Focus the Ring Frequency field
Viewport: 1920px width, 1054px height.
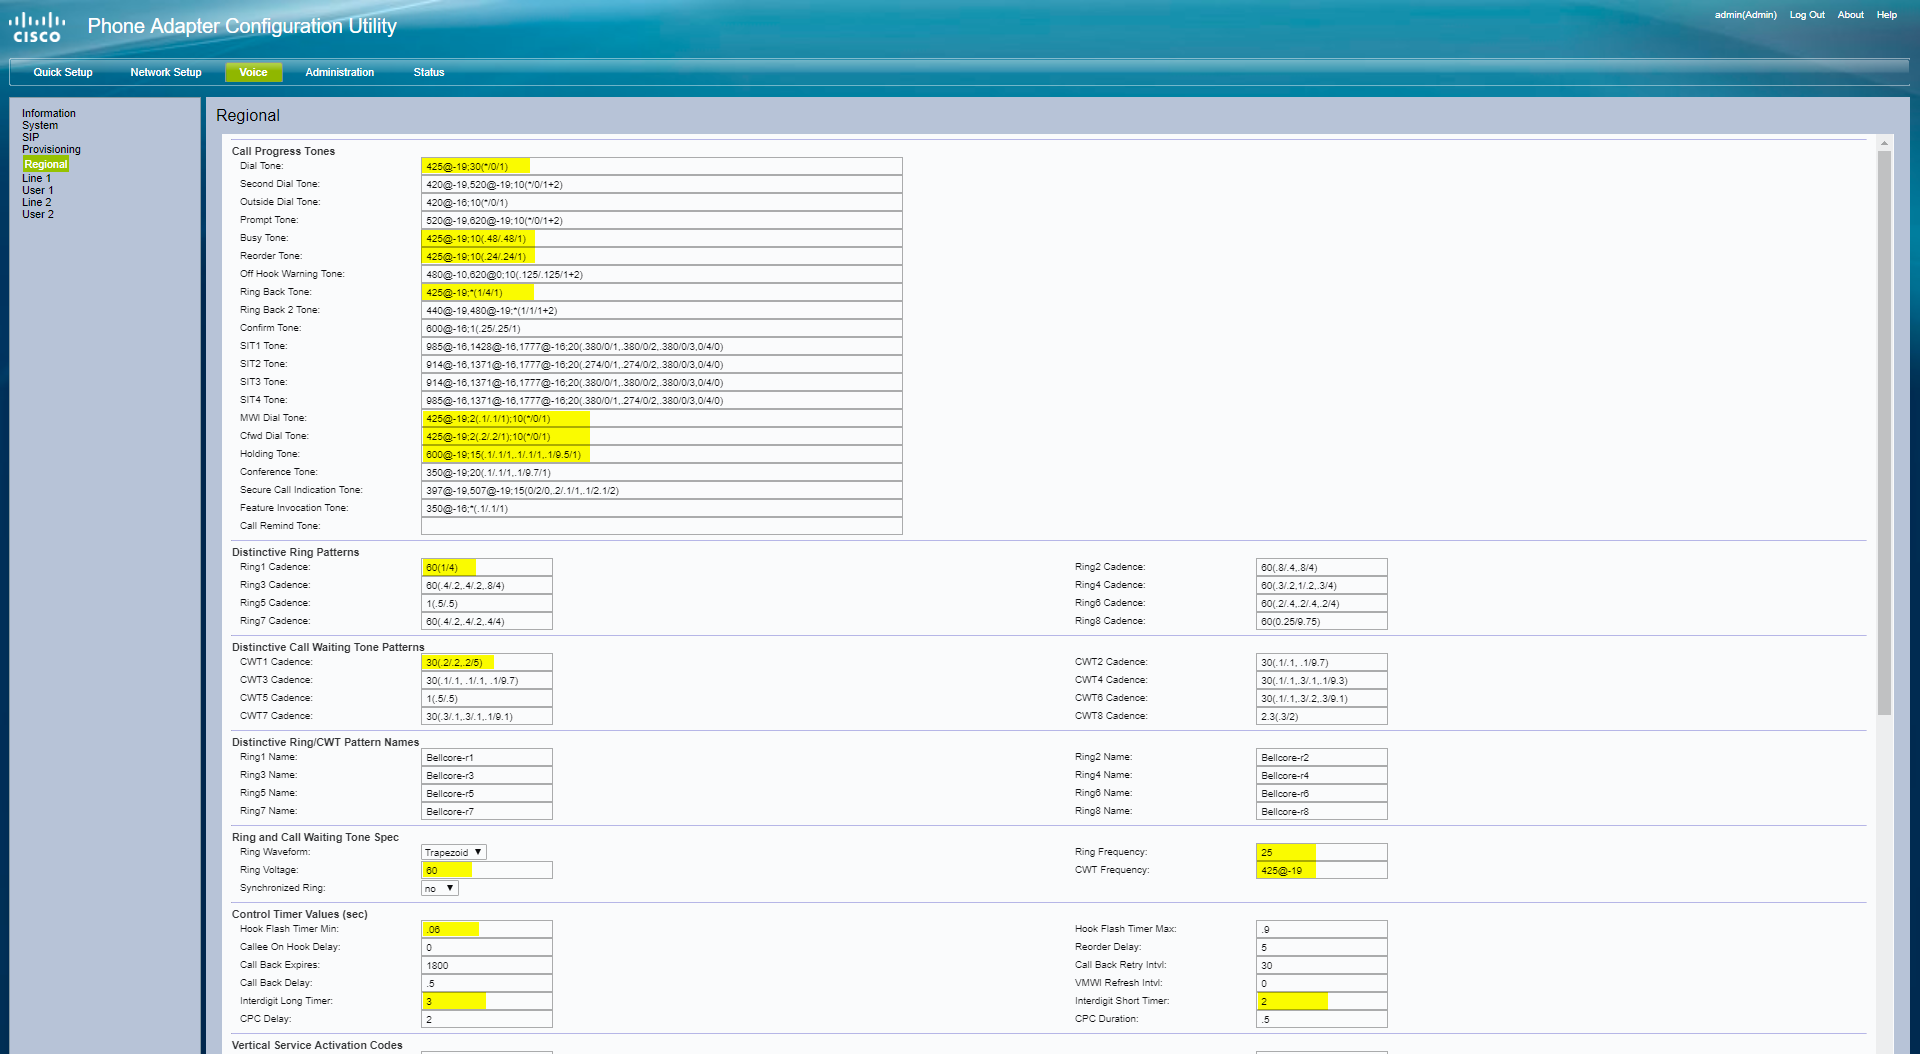1320,852
